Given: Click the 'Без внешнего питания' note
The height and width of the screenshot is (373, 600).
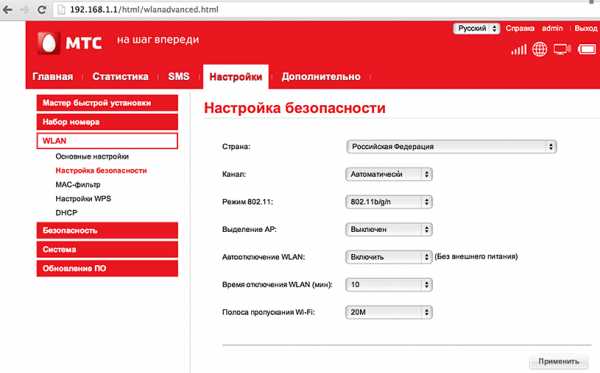Looking at the screenshot, I should (x=476, y=256).
